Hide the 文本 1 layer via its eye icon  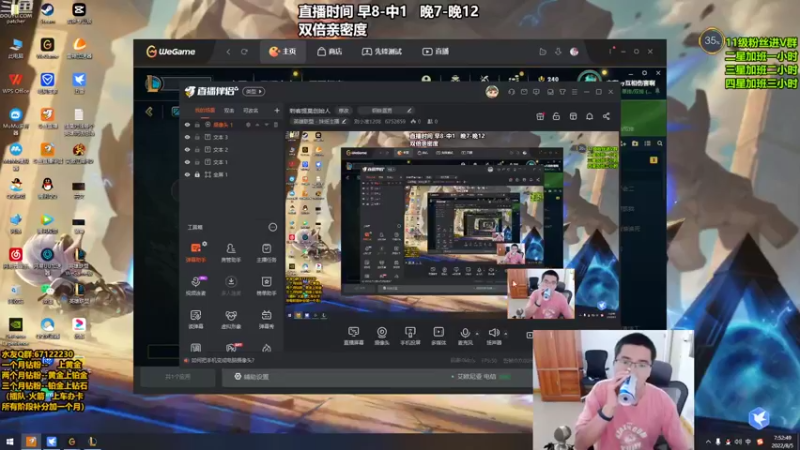pyautogui.click(x=187, y=162)
